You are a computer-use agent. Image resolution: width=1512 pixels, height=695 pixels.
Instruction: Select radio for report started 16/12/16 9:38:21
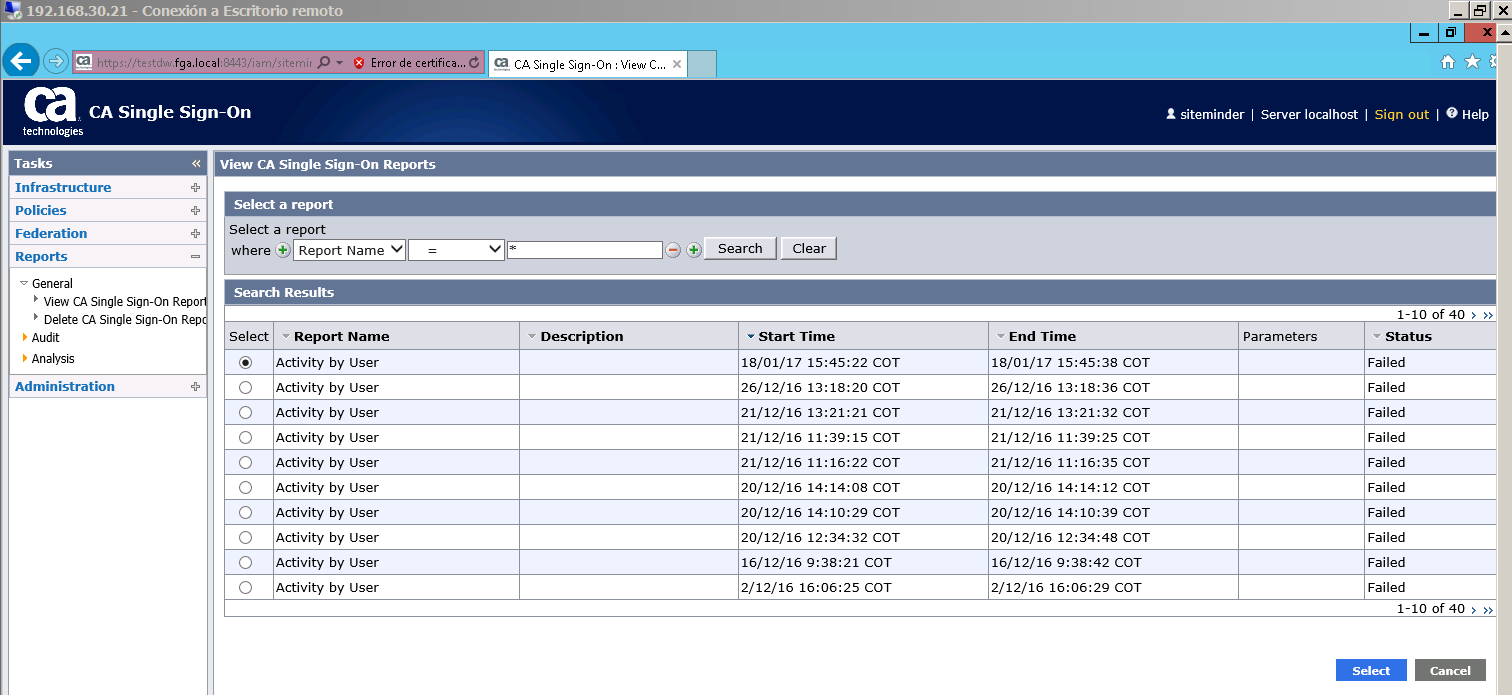pos(246,562)
